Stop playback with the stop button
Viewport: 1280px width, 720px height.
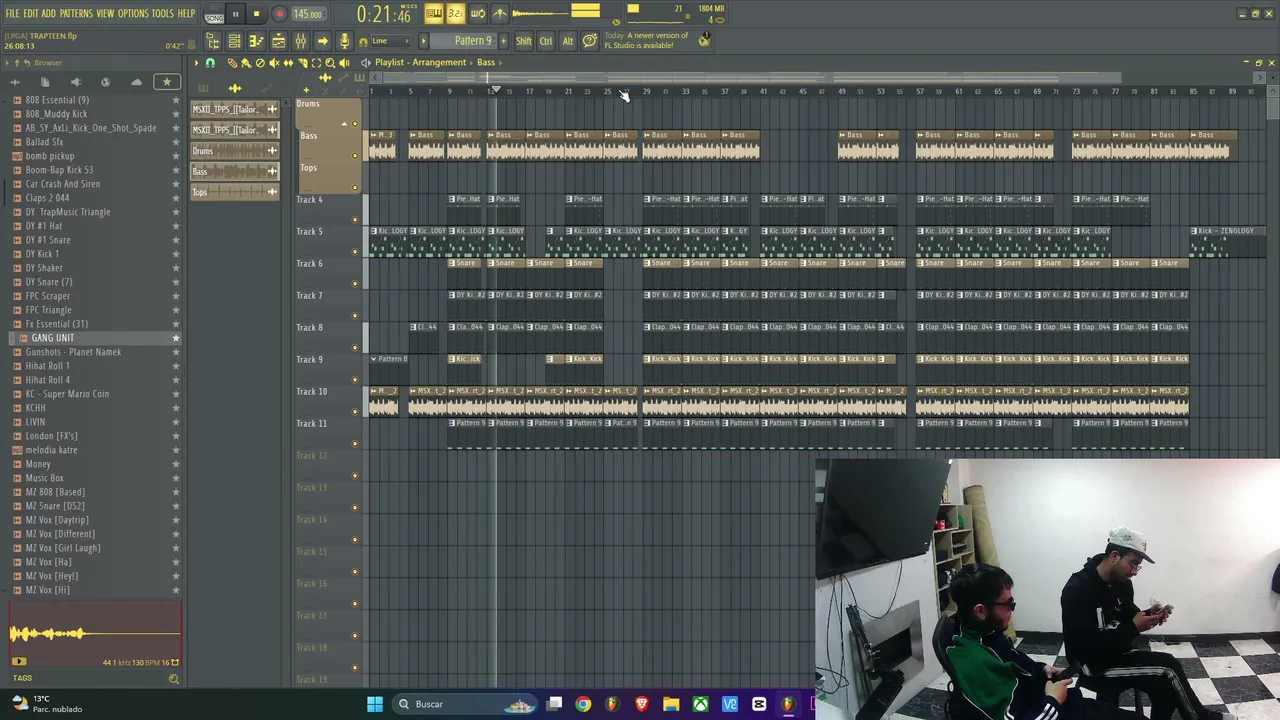pyautogui.click(x=257, y=15)
